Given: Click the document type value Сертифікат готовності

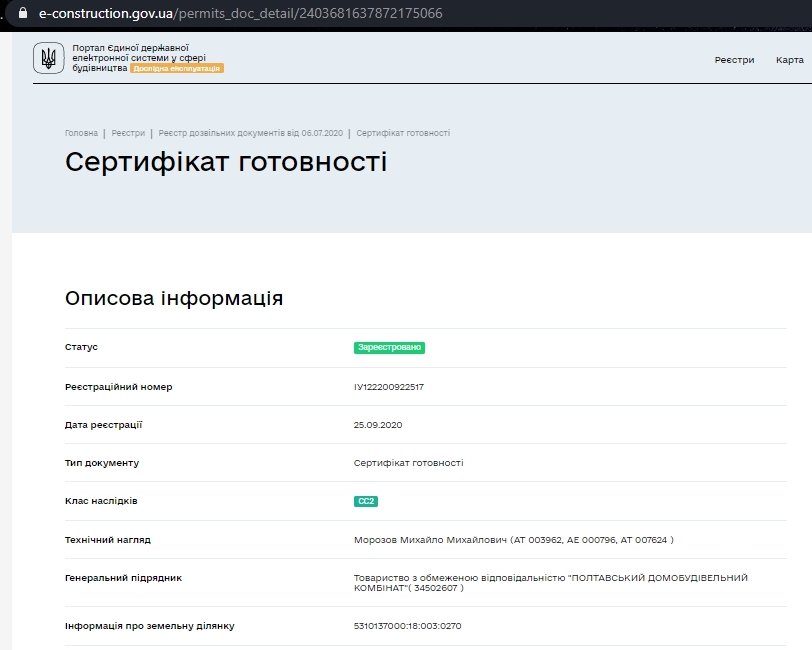Looking at the screenshot, I should click(x=409, y=463).
